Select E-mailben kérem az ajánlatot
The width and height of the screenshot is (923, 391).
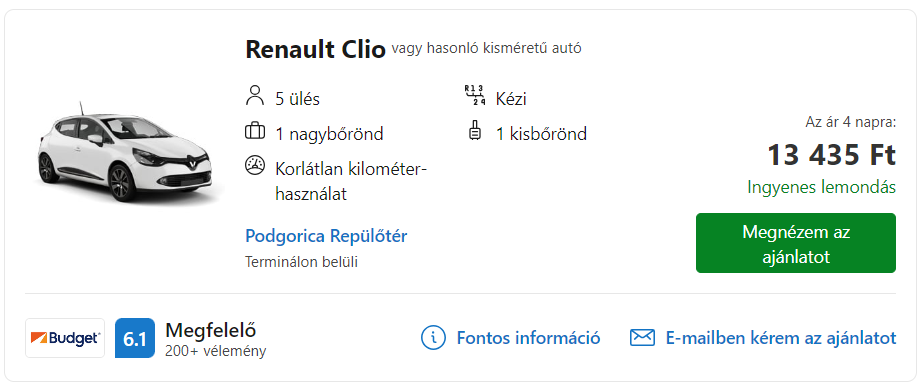coord(781,338)
